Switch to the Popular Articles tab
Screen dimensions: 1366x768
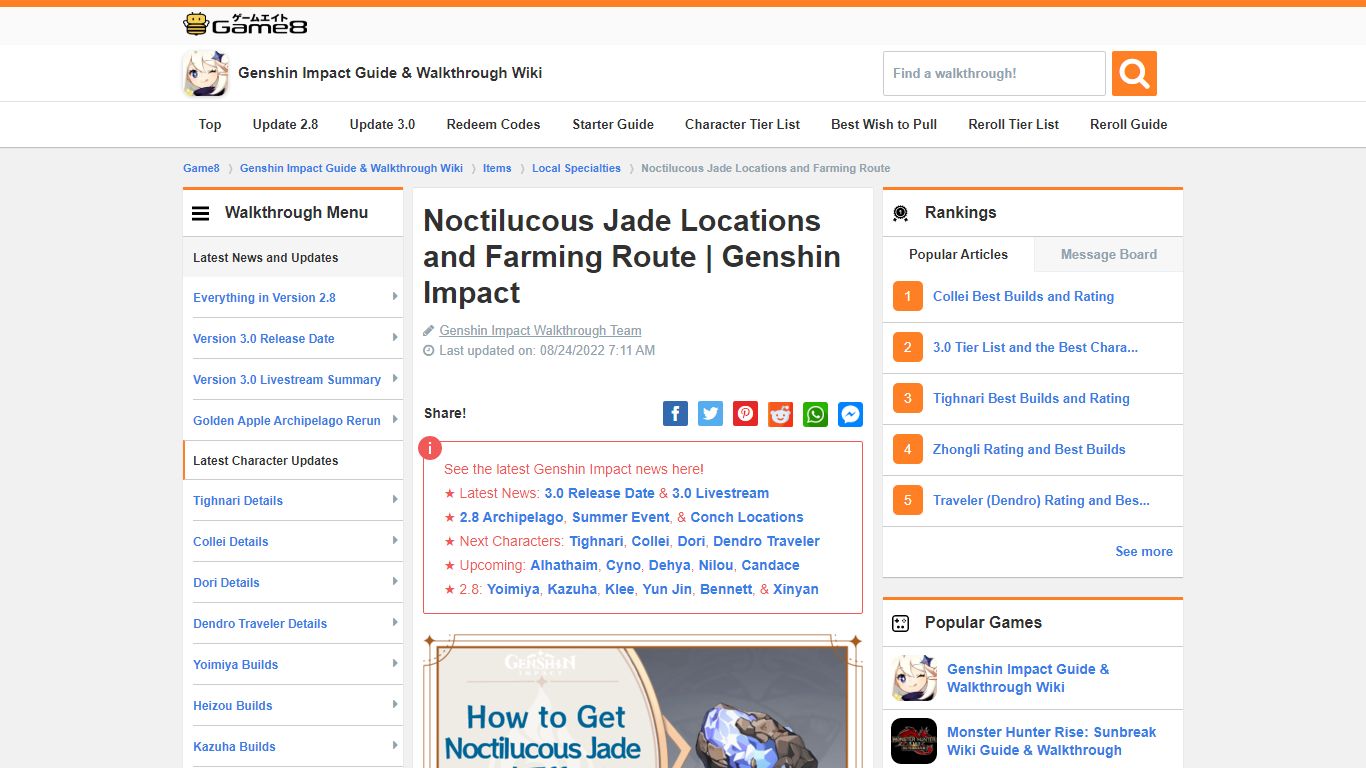pyautogui.click(x=958, y=254)
